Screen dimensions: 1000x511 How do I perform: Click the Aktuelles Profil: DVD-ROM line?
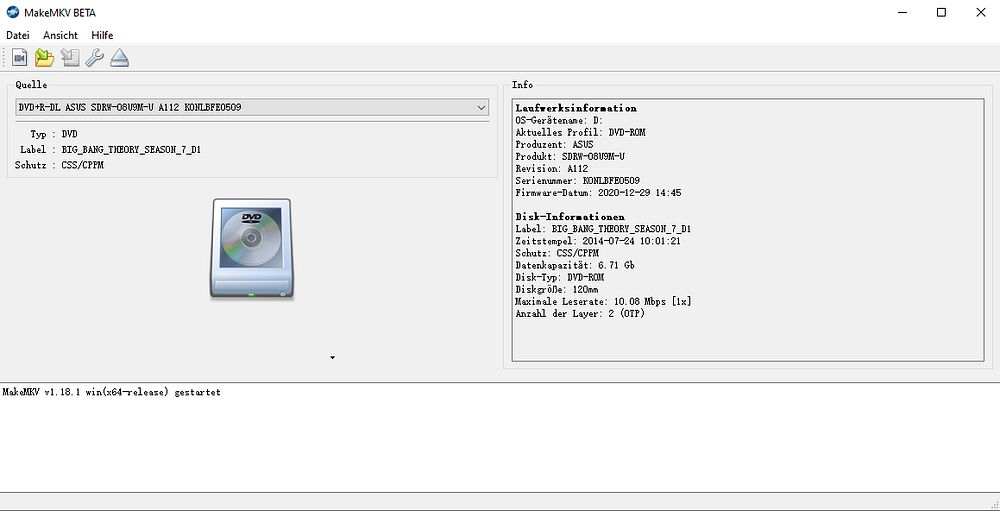pyautogui.click(x=580, y=132)
